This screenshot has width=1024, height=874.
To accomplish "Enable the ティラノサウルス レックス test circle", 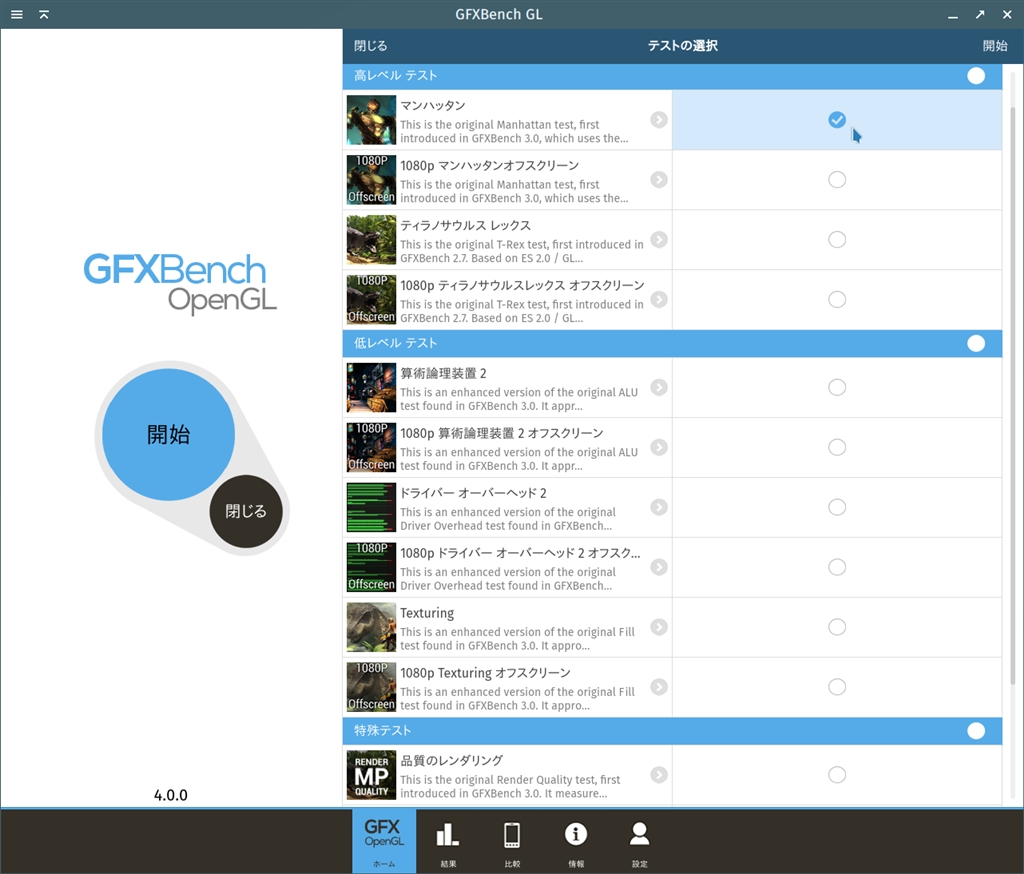I will click(x=837, y=240).
